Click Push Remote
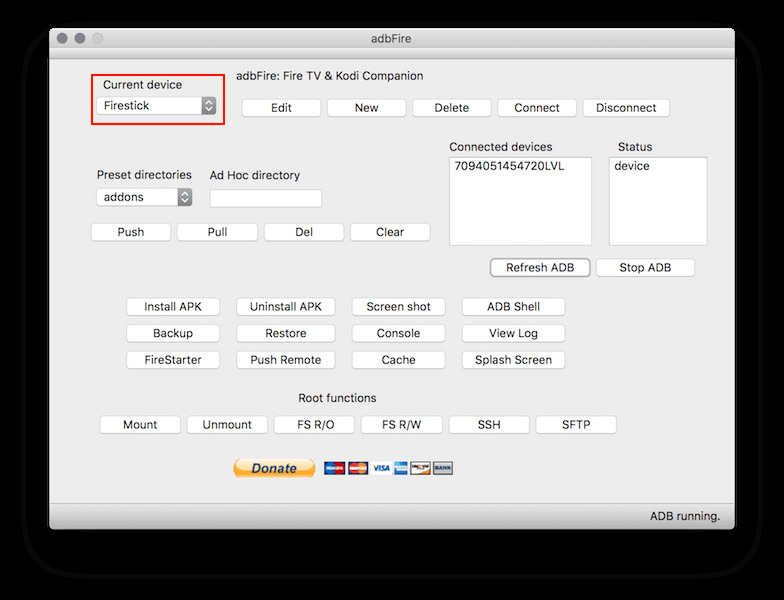This screenshot has height=600, width=784. tap(286, 360)
